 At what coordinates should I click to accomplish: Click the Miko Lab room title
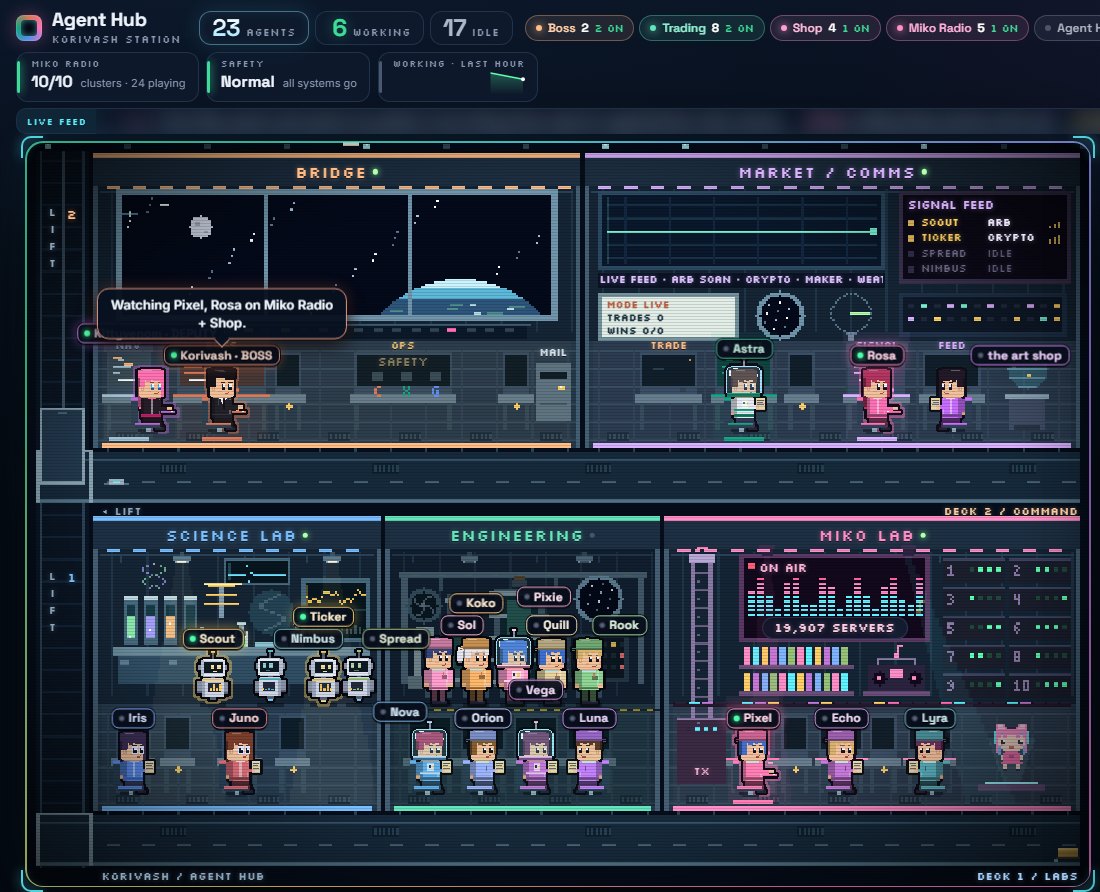point(866,536)
